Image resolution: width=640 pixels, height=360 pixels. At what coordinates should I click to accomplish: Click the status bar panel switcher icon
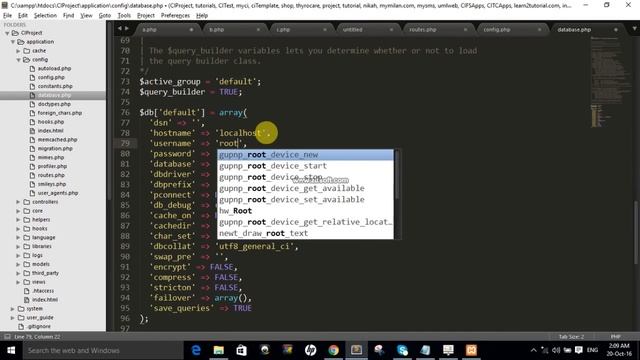tap(7, 337)
